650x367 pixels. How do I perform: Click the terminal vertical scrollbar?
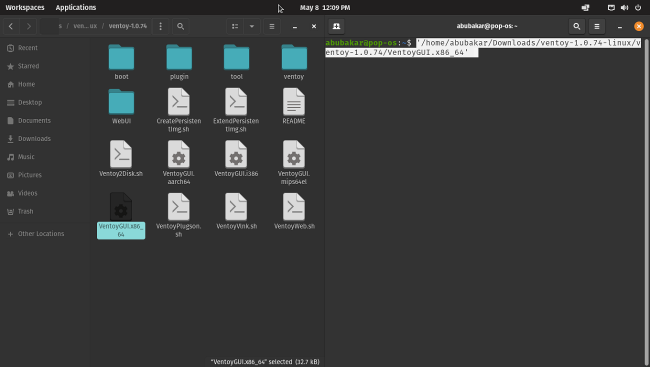tap(646, 201)
